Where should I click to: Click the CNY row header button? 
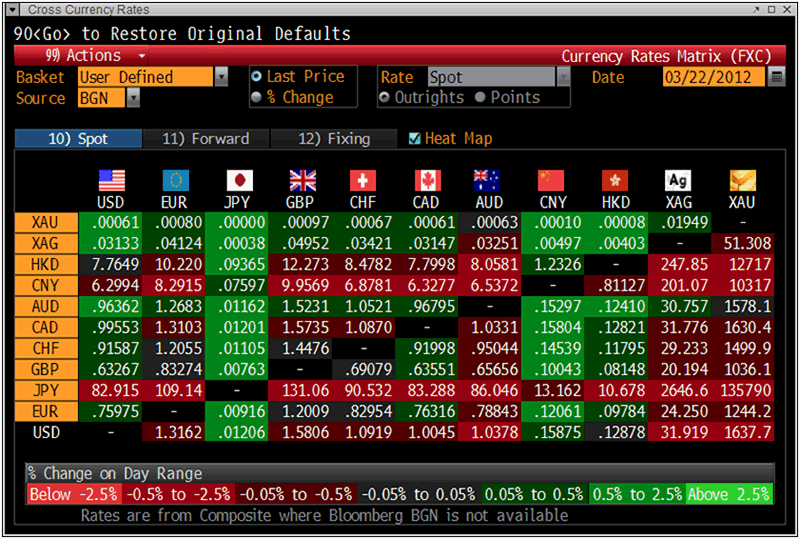(x=46, y=285)
